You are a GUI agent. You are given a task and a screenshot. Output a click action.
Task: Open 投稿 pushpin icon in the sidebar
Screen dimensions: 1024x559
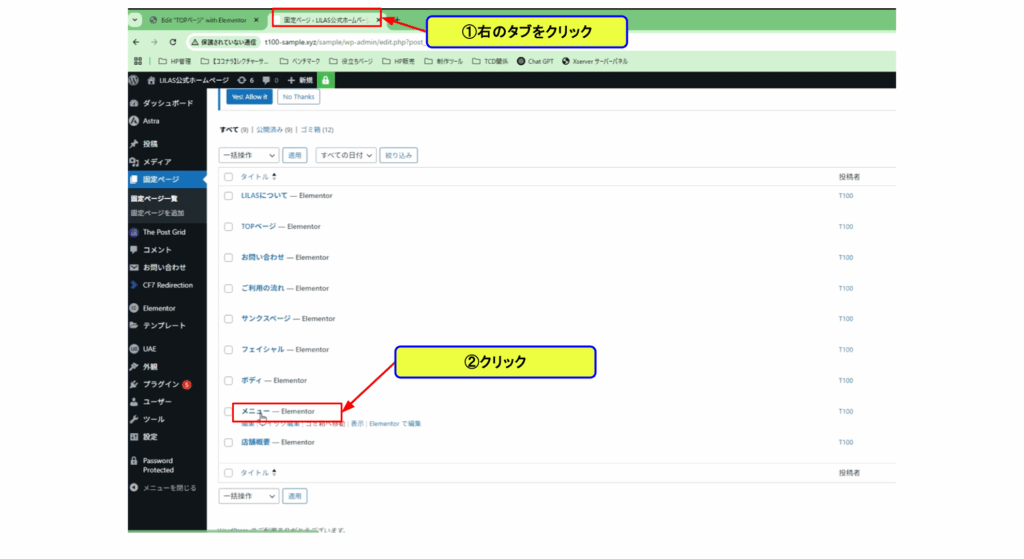(135, 144)
